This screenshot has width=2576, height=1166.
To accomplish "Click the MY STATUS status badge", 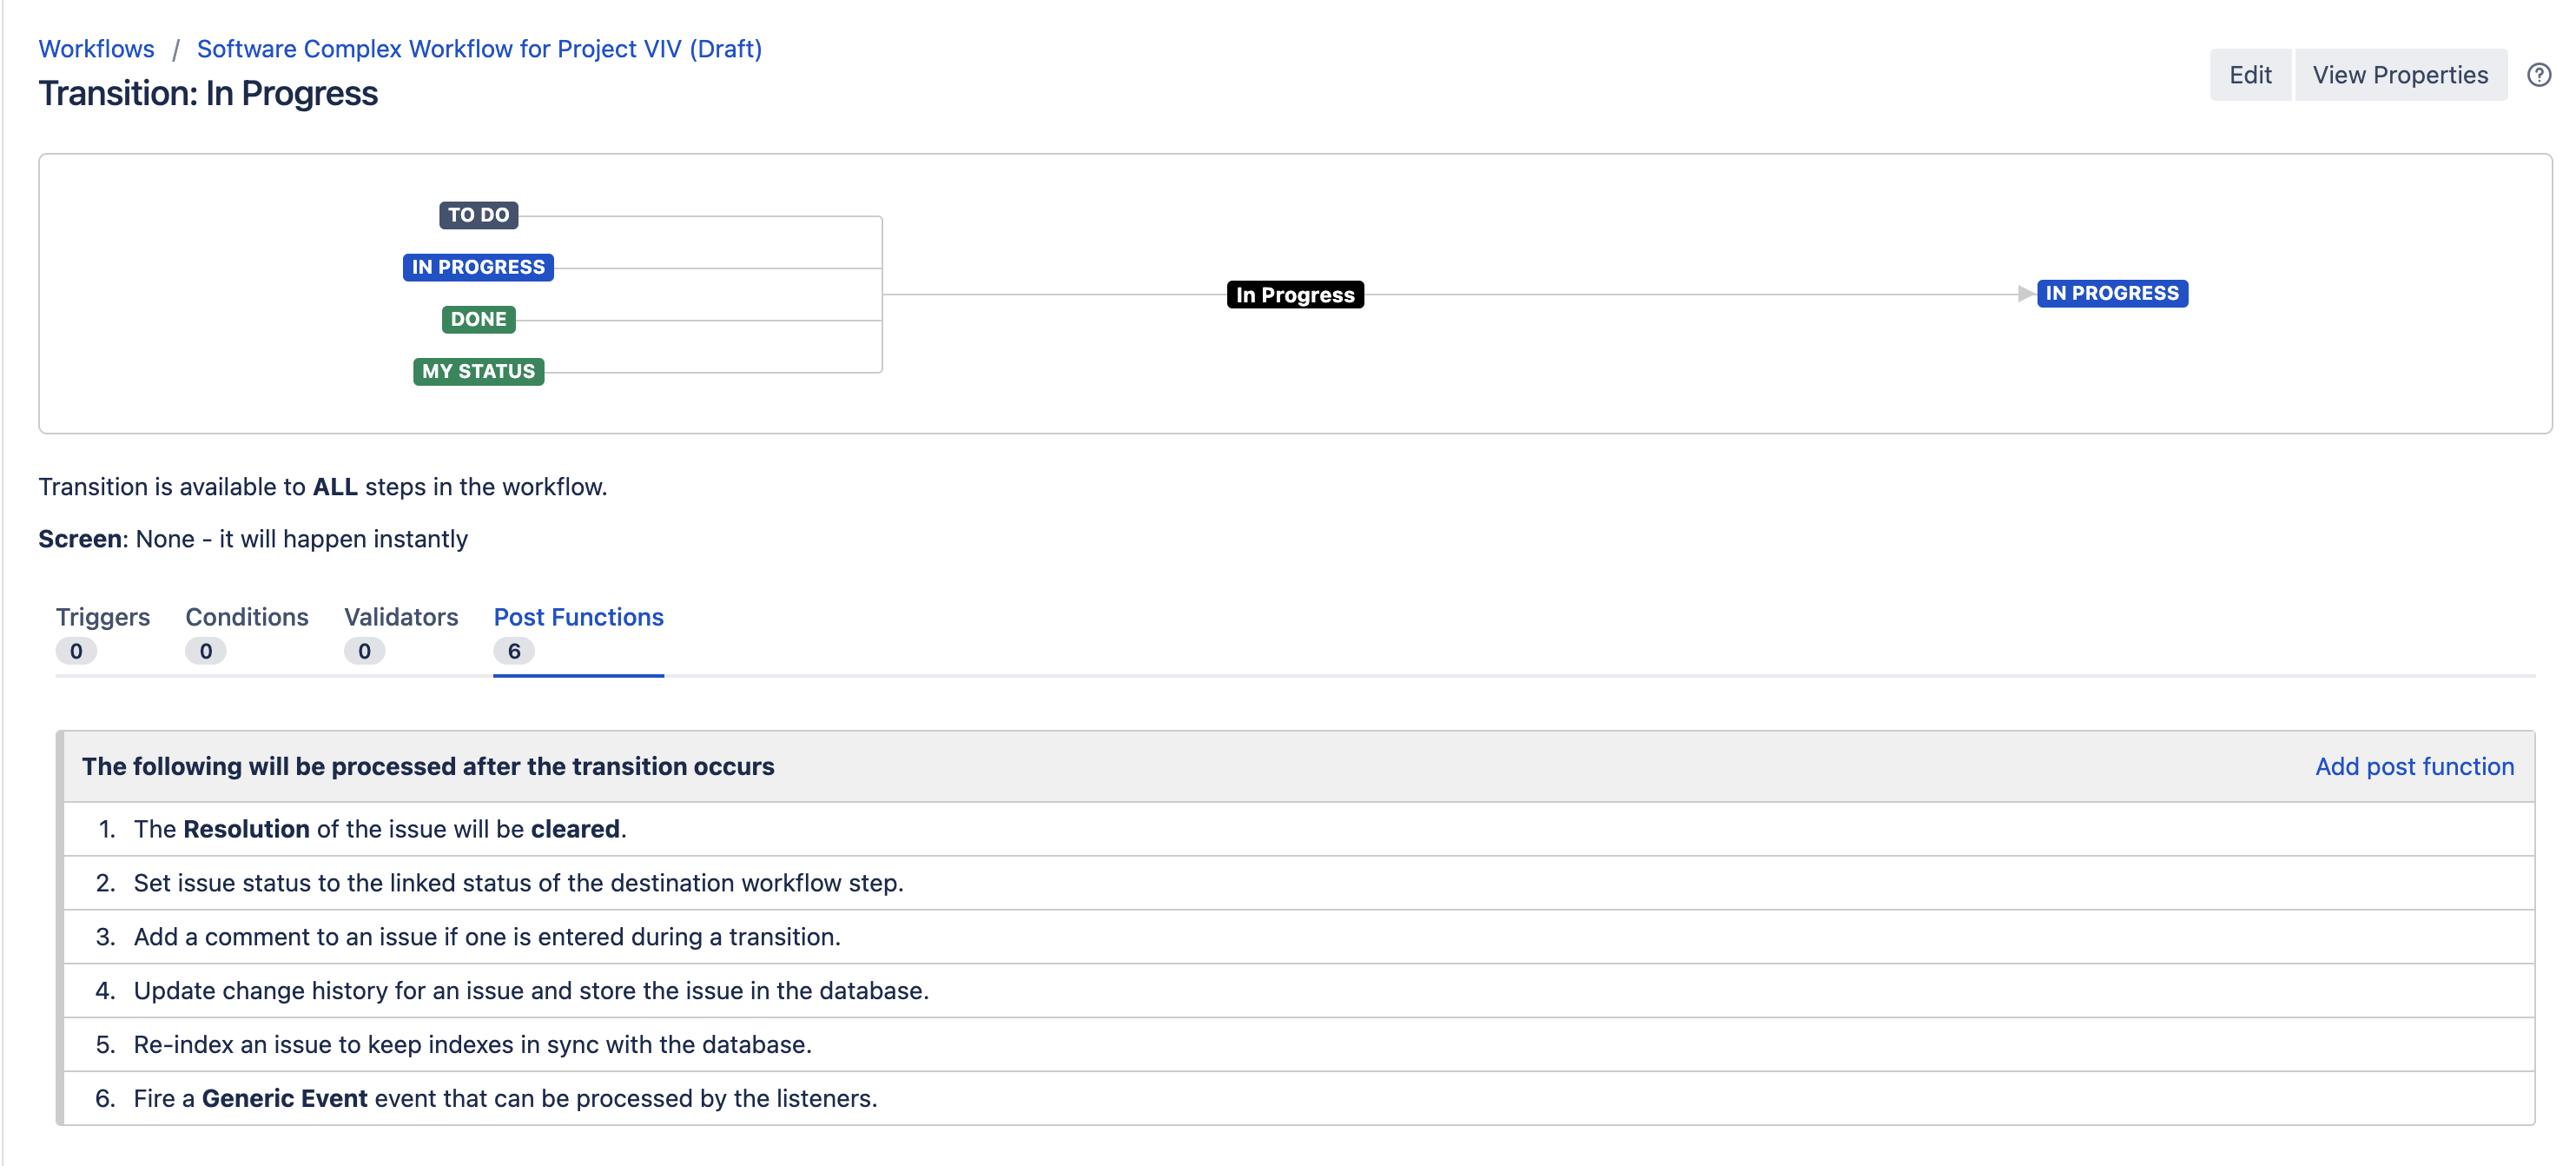I will 478,371.
